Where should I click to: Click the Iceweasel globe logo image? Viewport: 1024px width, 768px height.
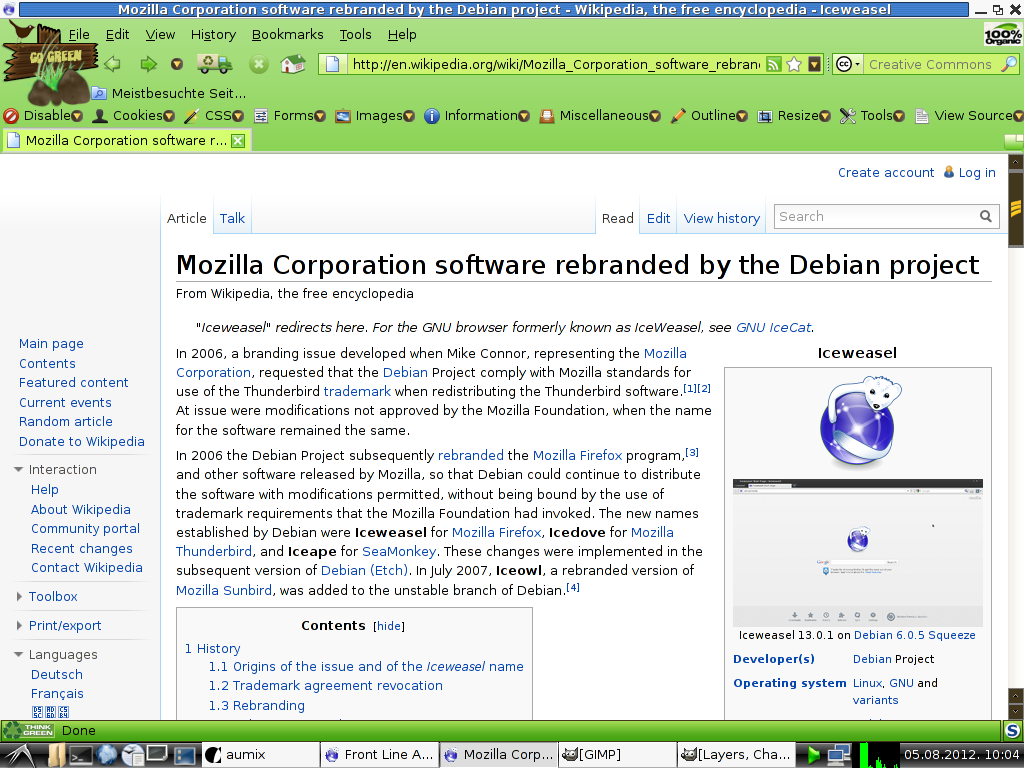pos(858,421)
